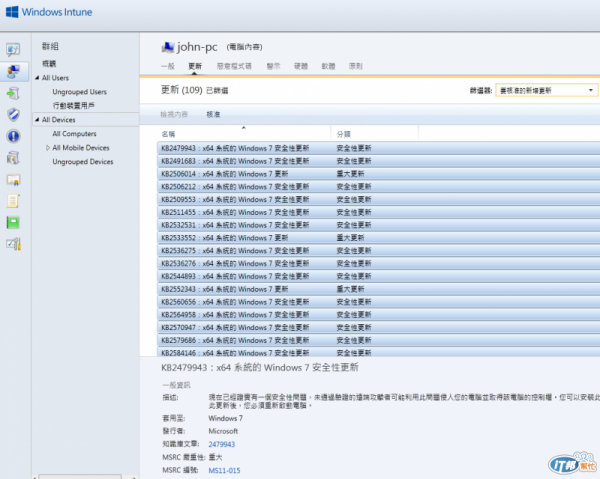Select update row KB2533552
Image resolution: width=600 pixels, height=479 pixels.
pos(378,238)
